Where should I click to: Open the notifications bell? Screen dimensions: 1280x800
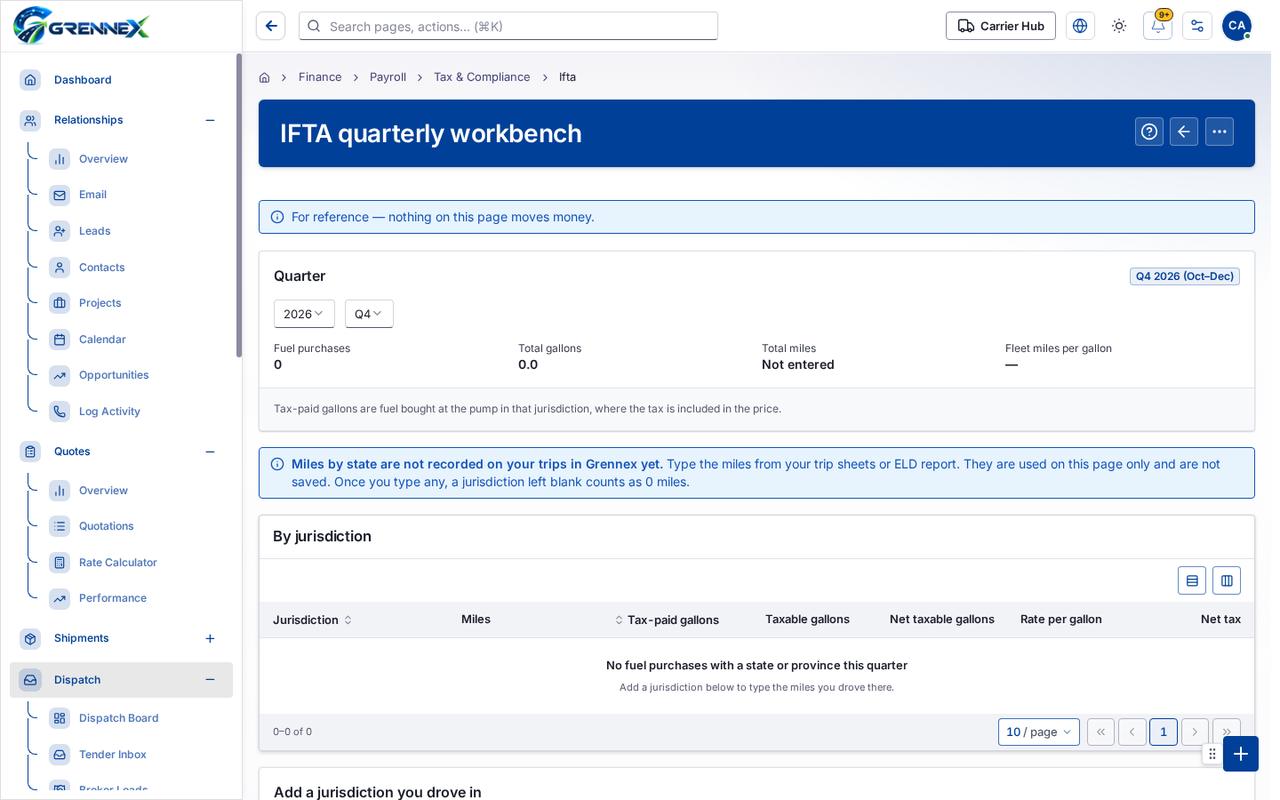coord(1158,26)
